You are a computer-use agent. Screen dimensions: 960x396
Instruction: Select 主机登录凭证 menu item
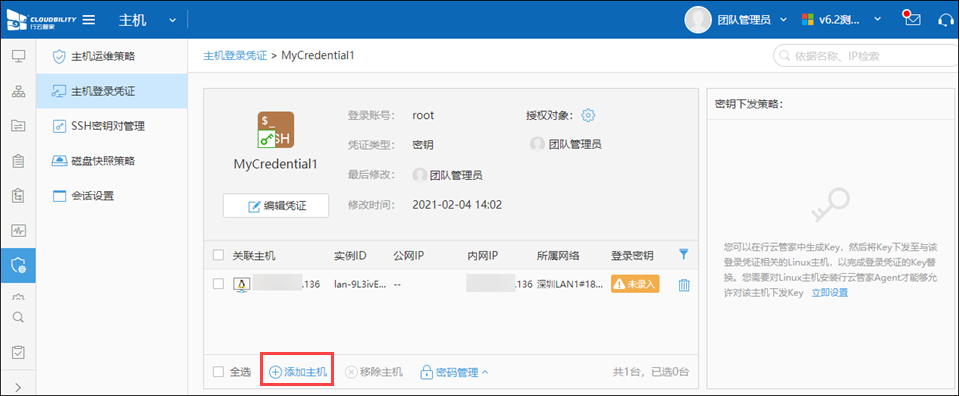(x=111, y=91)
